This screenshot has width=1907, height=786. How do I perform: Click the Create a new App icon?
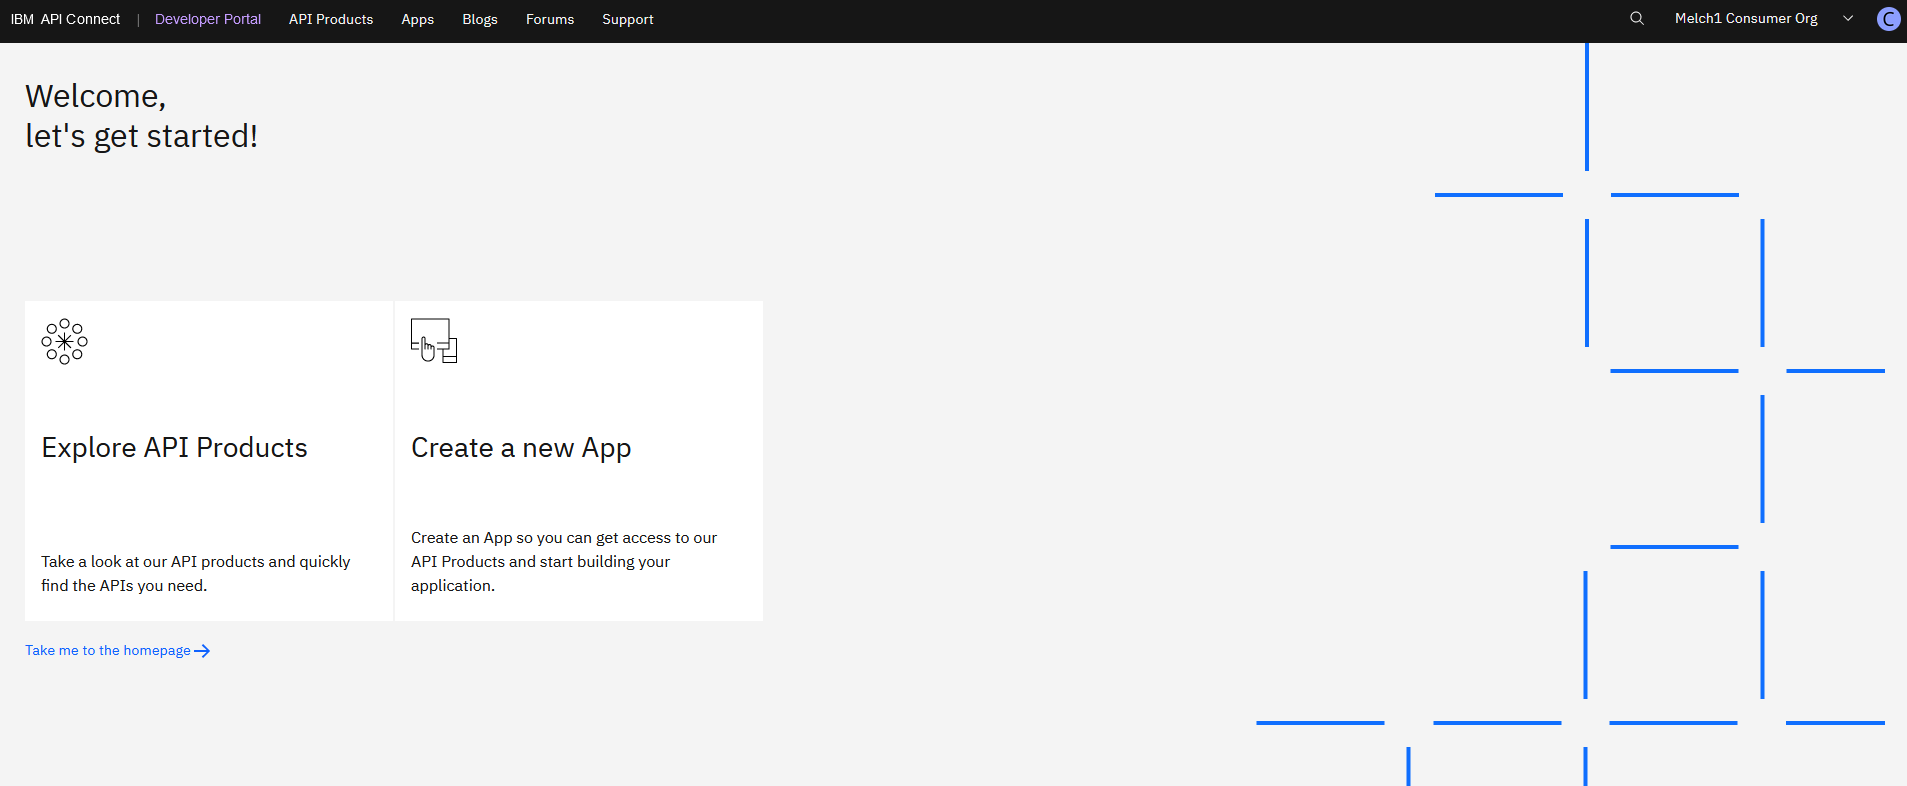point(434,341)
